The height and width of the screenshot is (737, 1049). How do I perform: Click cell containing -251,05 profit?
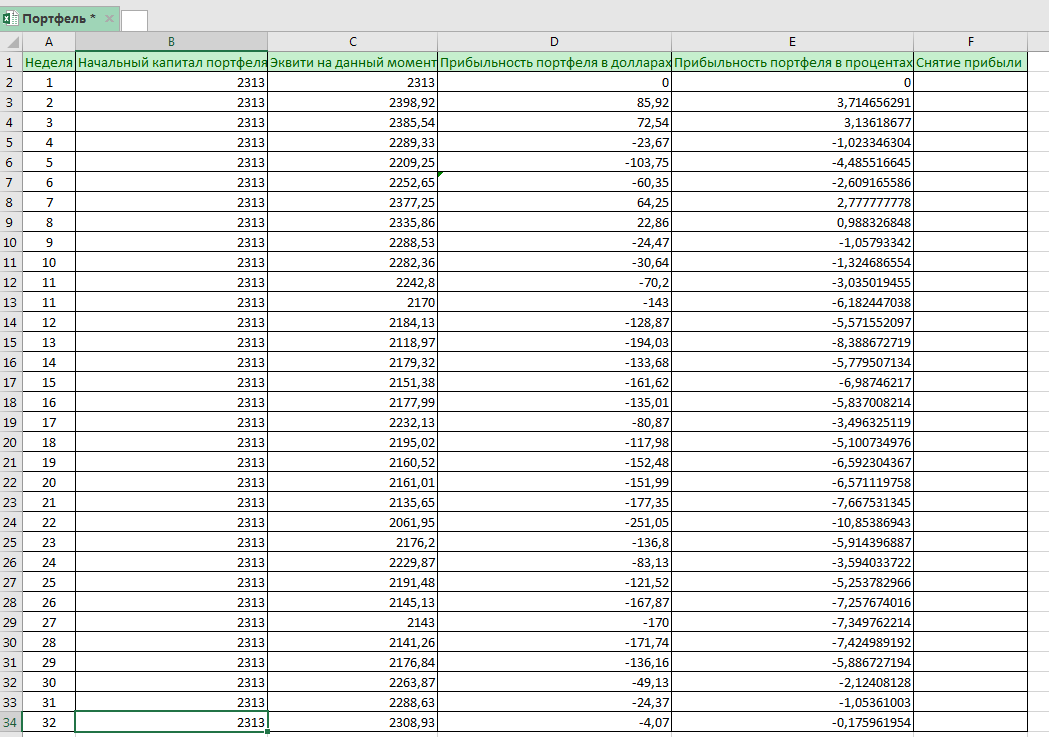(x=554, y=522)
